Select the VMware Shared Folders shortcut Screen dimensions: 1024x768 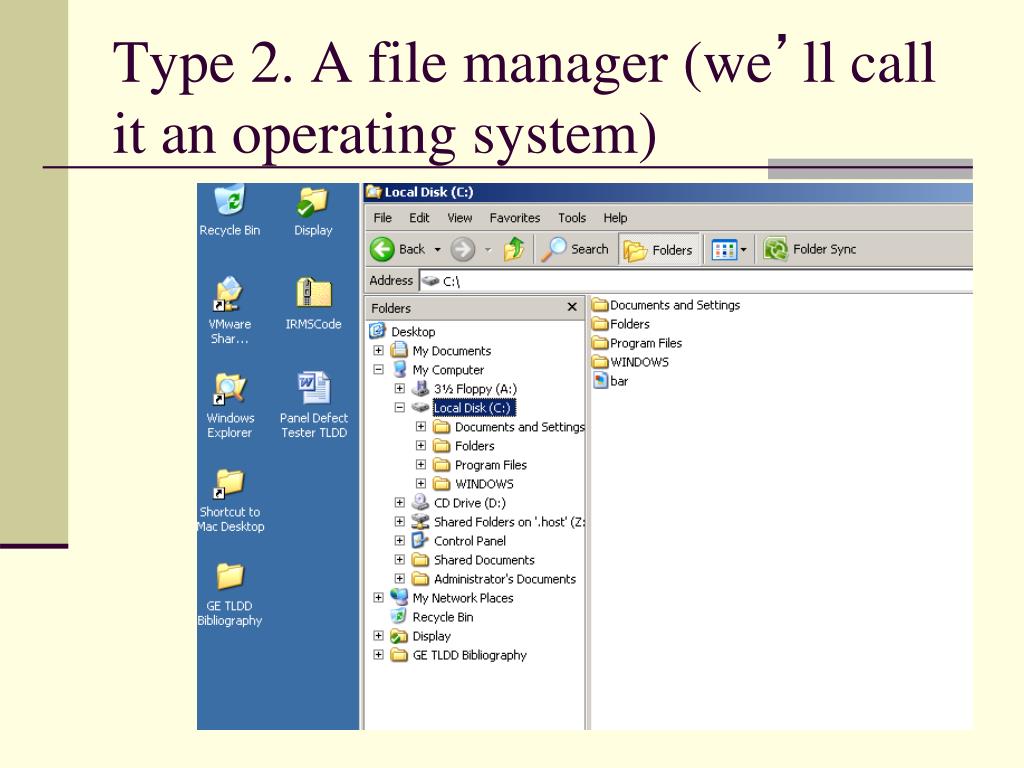click(229, 295)
